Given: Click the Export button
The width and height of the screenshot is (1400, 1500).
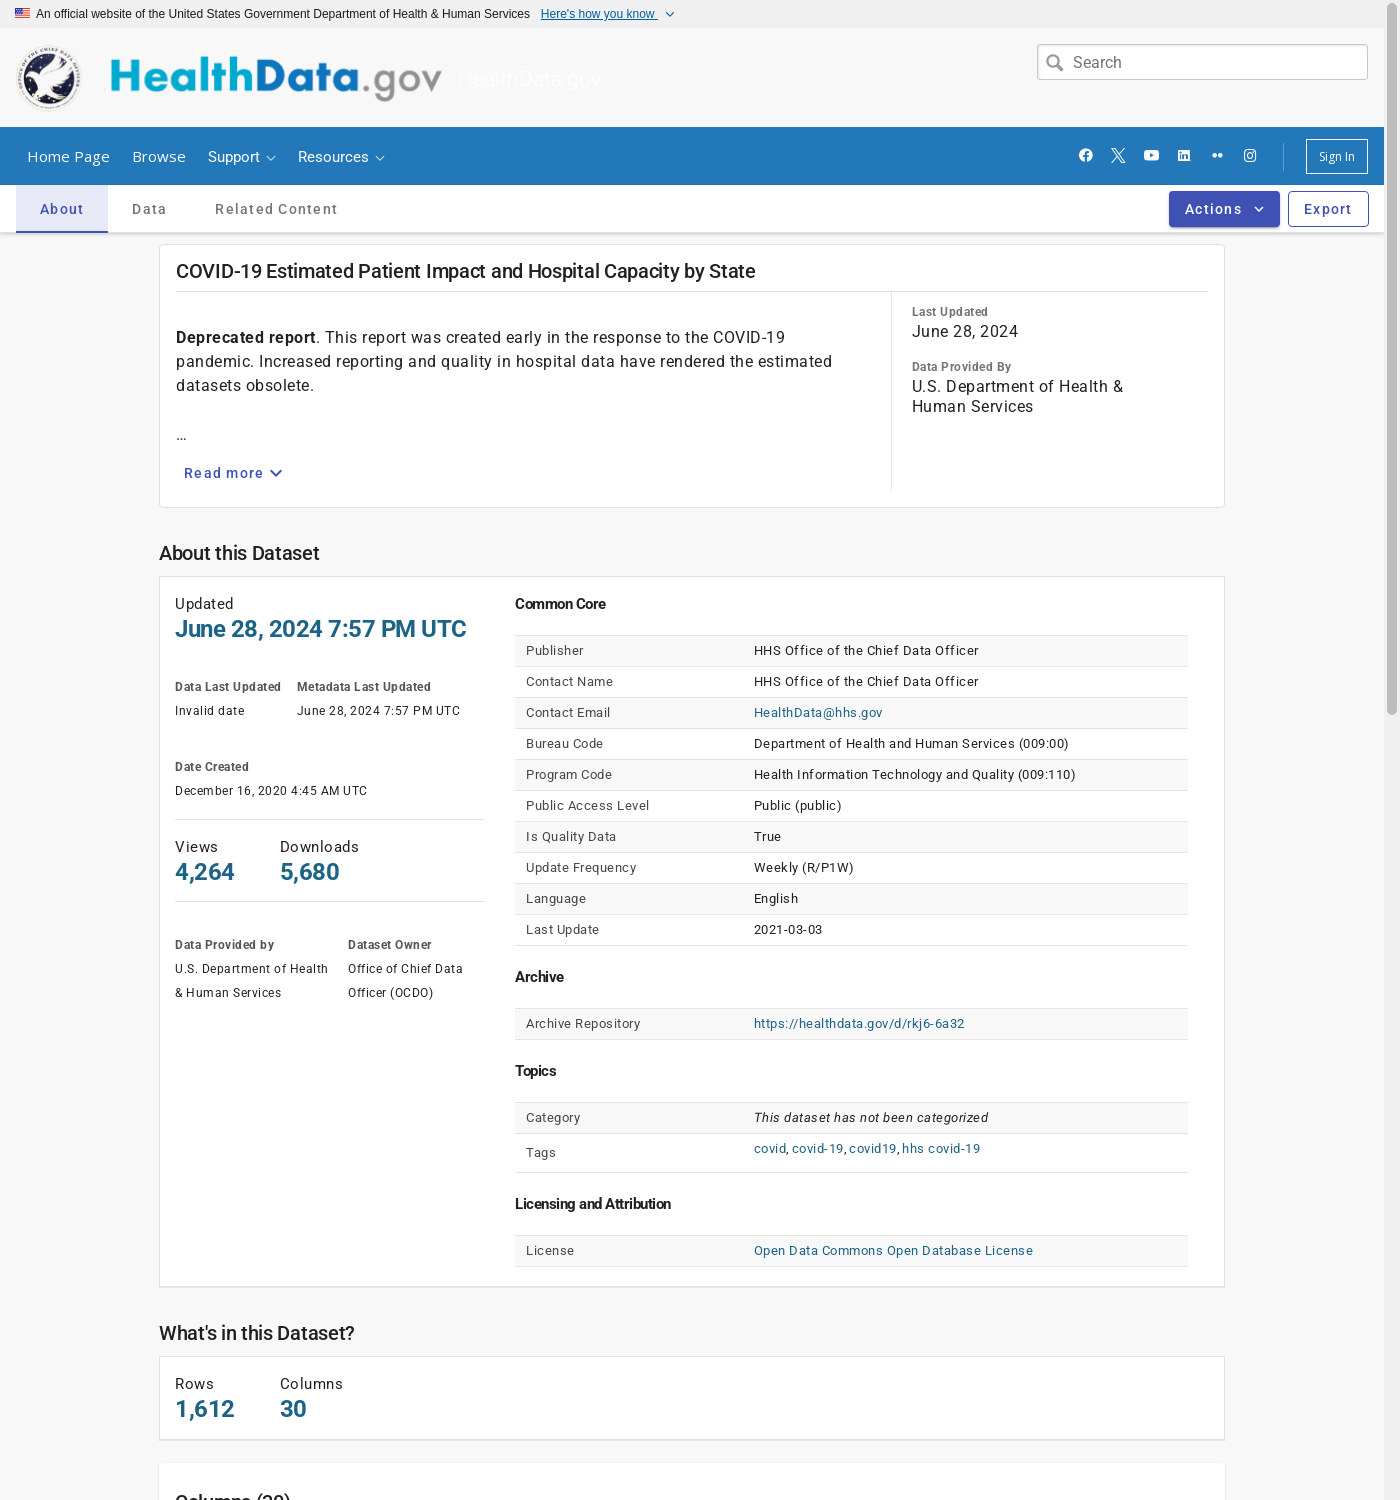Looking at the screenshot, I should tap(1327, 209).
